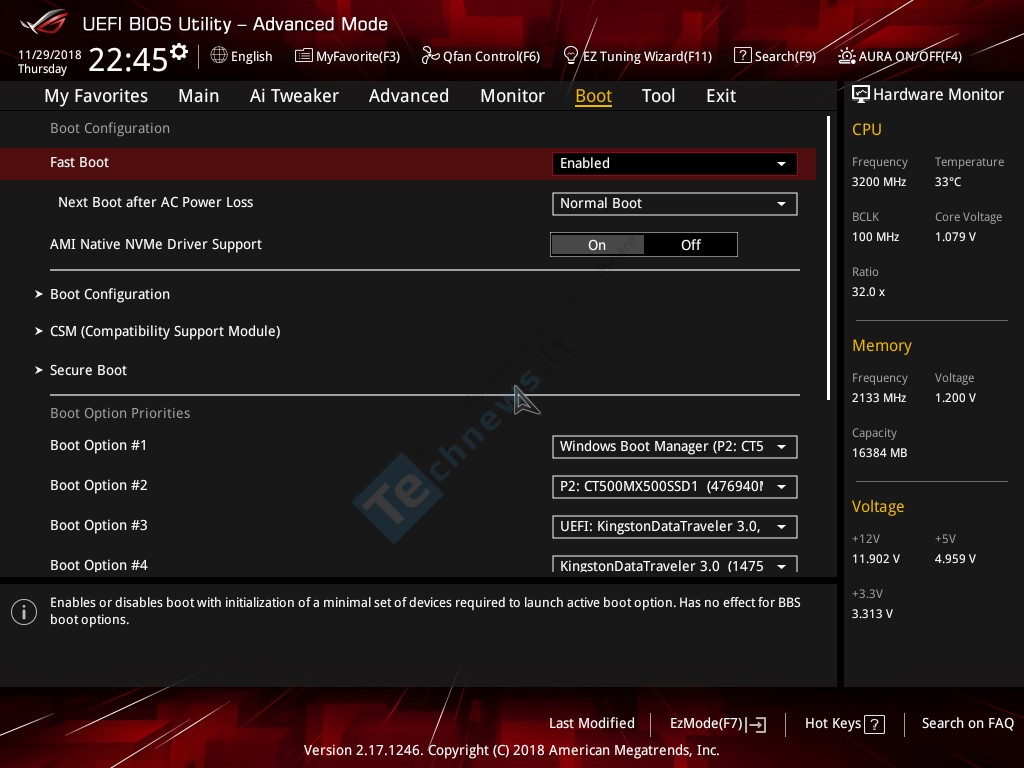Image resolution: width=1024 pixels, height=768 pixels.
Task: Open Search(F9)
Action: [775, 56]
